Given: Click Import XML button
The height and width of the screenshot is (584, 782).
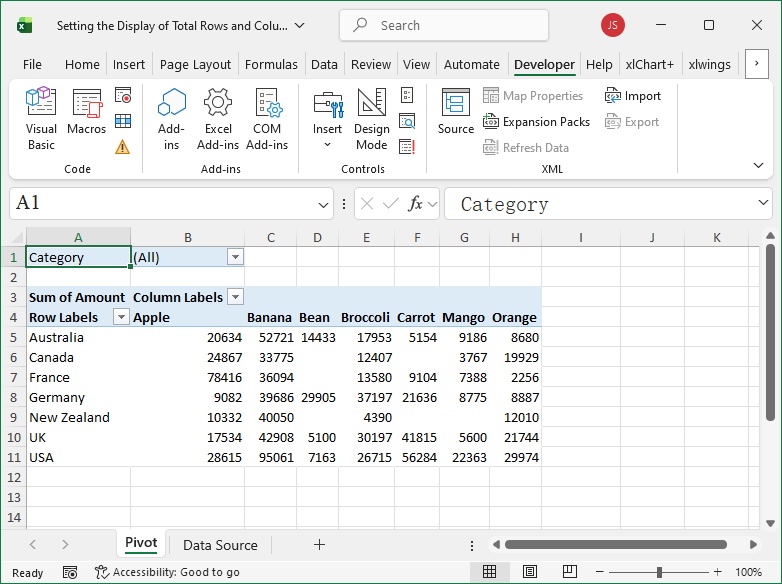Looking at the screenshot, I should coord(632,95).
